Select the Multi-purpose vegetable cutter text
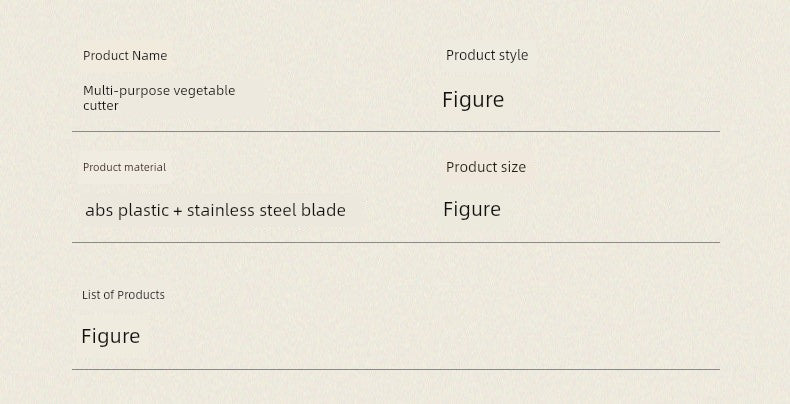The height and width of the screenshot is (404, 790). coord(159,98)
